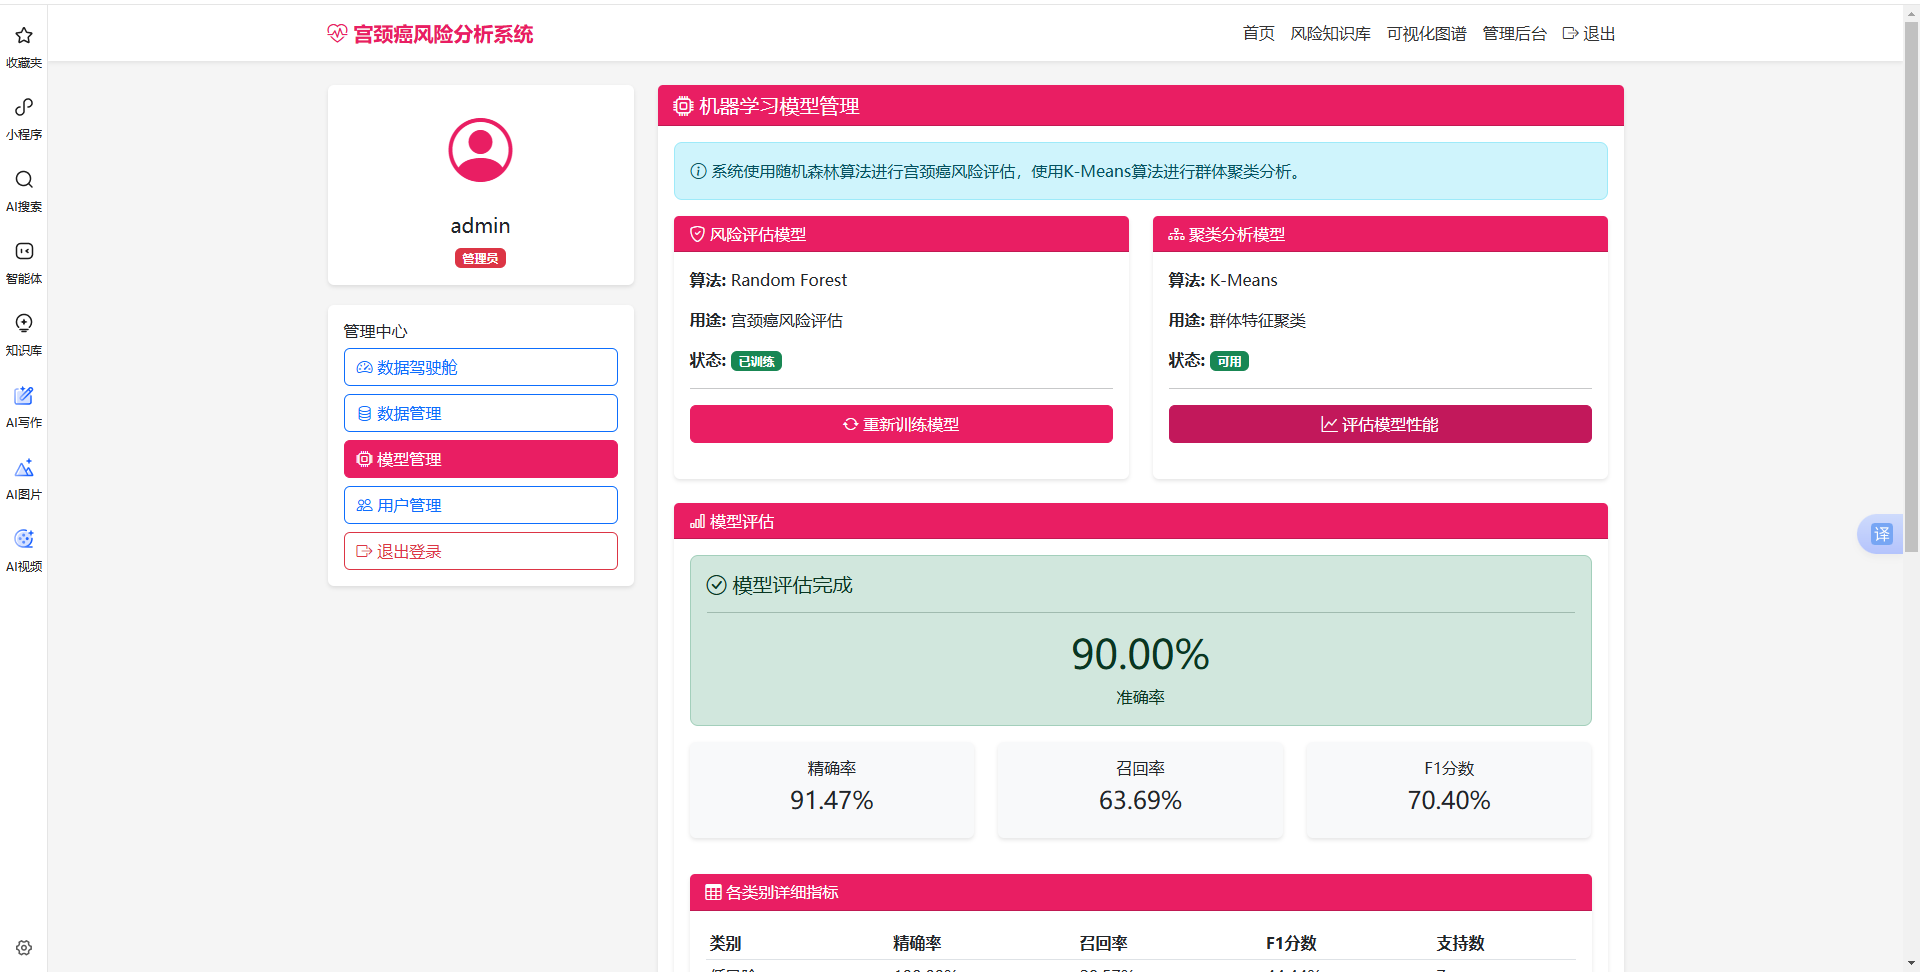The height and width of the screenshot is (973, 1920).
Task: Click the 90.00% accuracy value
Action: click(1140, 654)
